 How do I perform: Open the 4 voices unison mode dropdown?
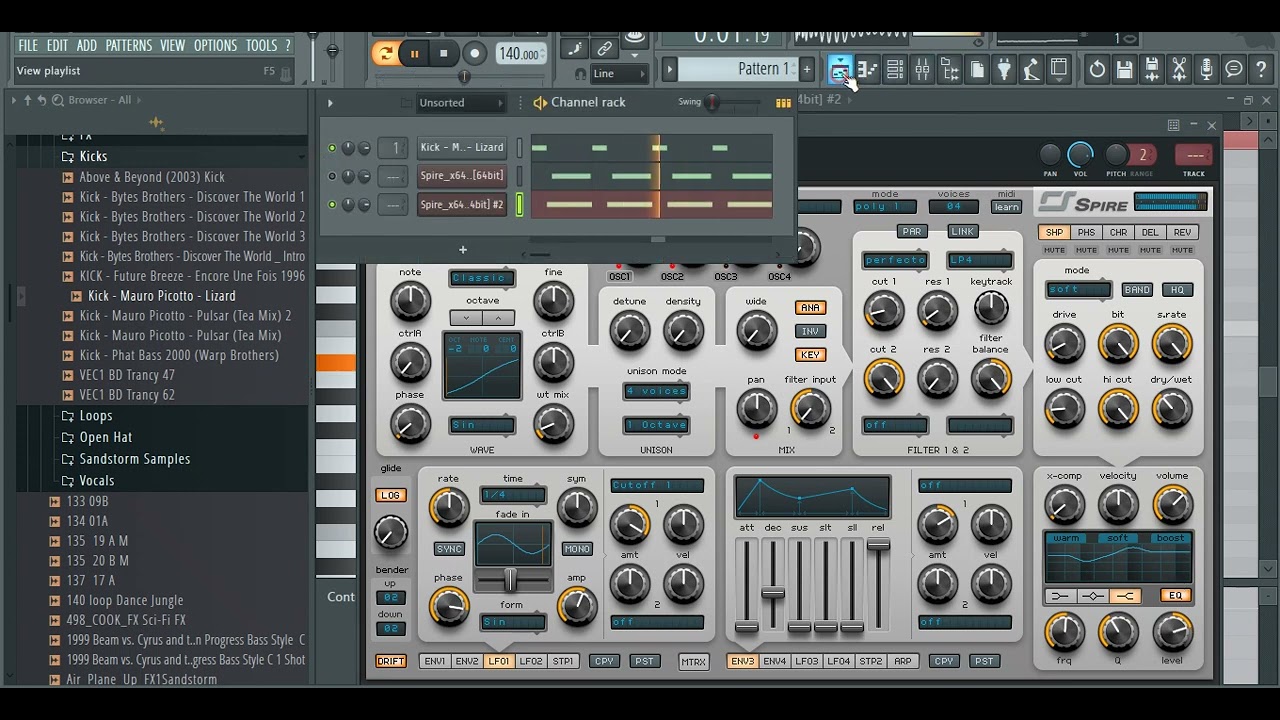(x=656, y=391)
